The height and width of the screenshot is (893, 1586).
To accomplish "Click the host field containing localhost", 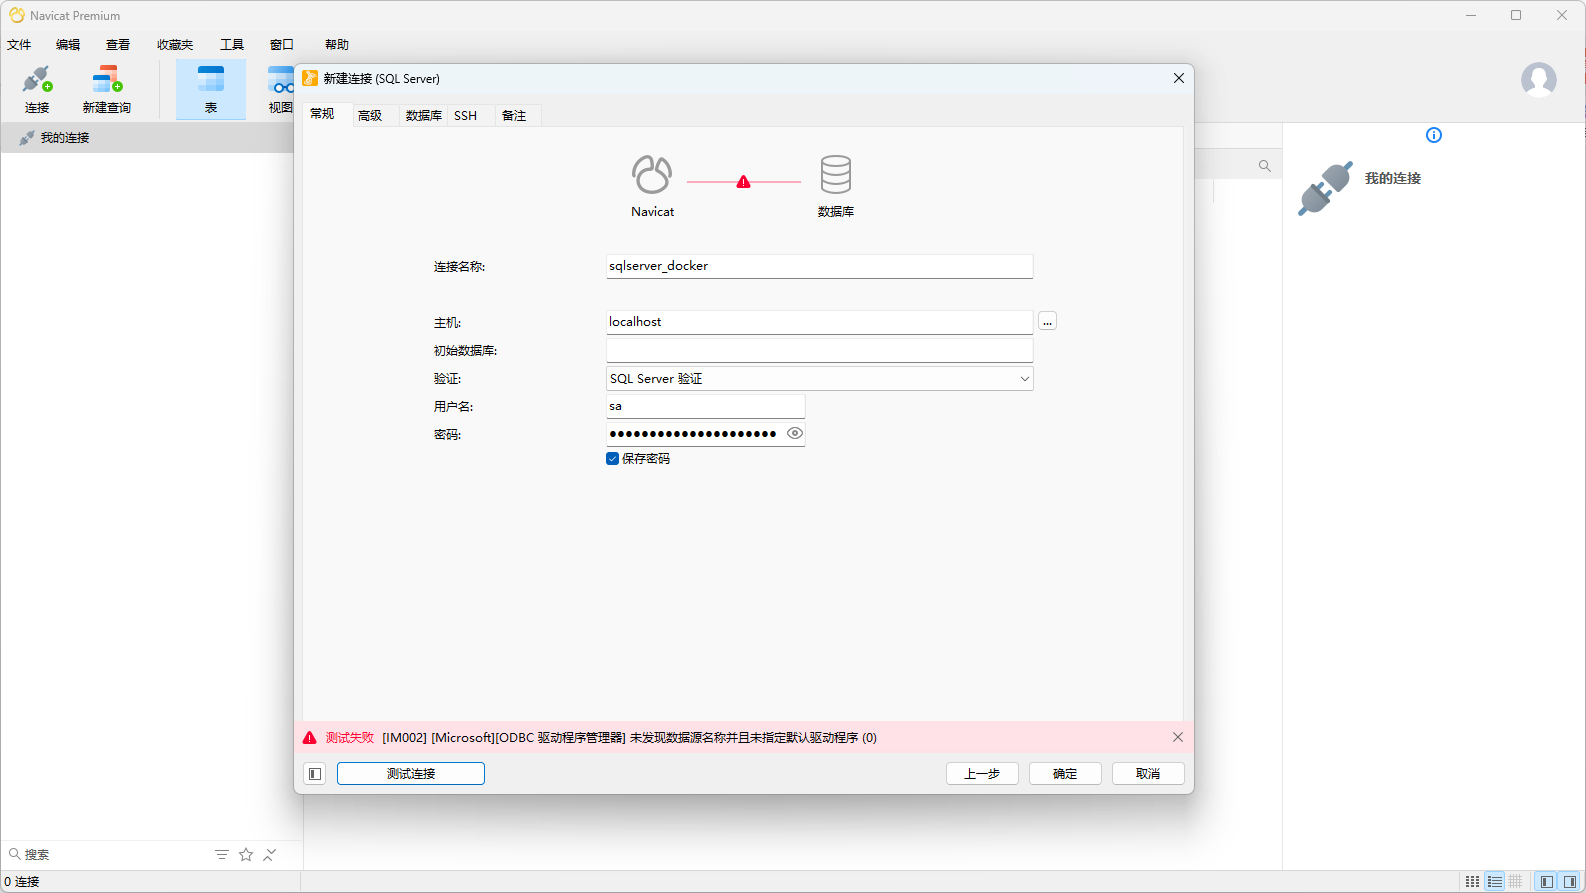I will (819, 322).
